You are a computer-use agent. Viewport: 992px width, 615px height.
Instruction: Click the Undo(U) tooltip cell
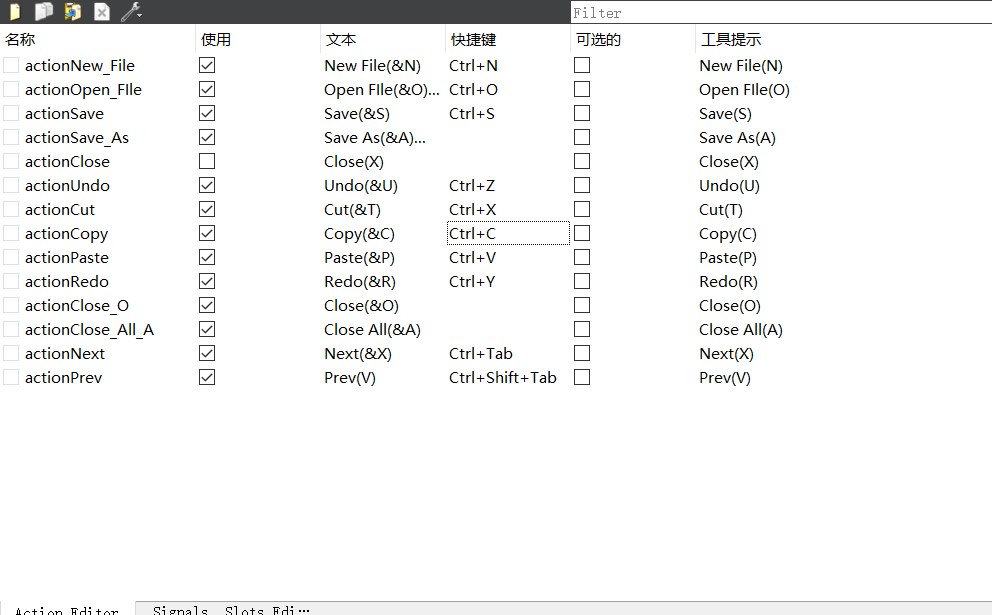point(729,186)
